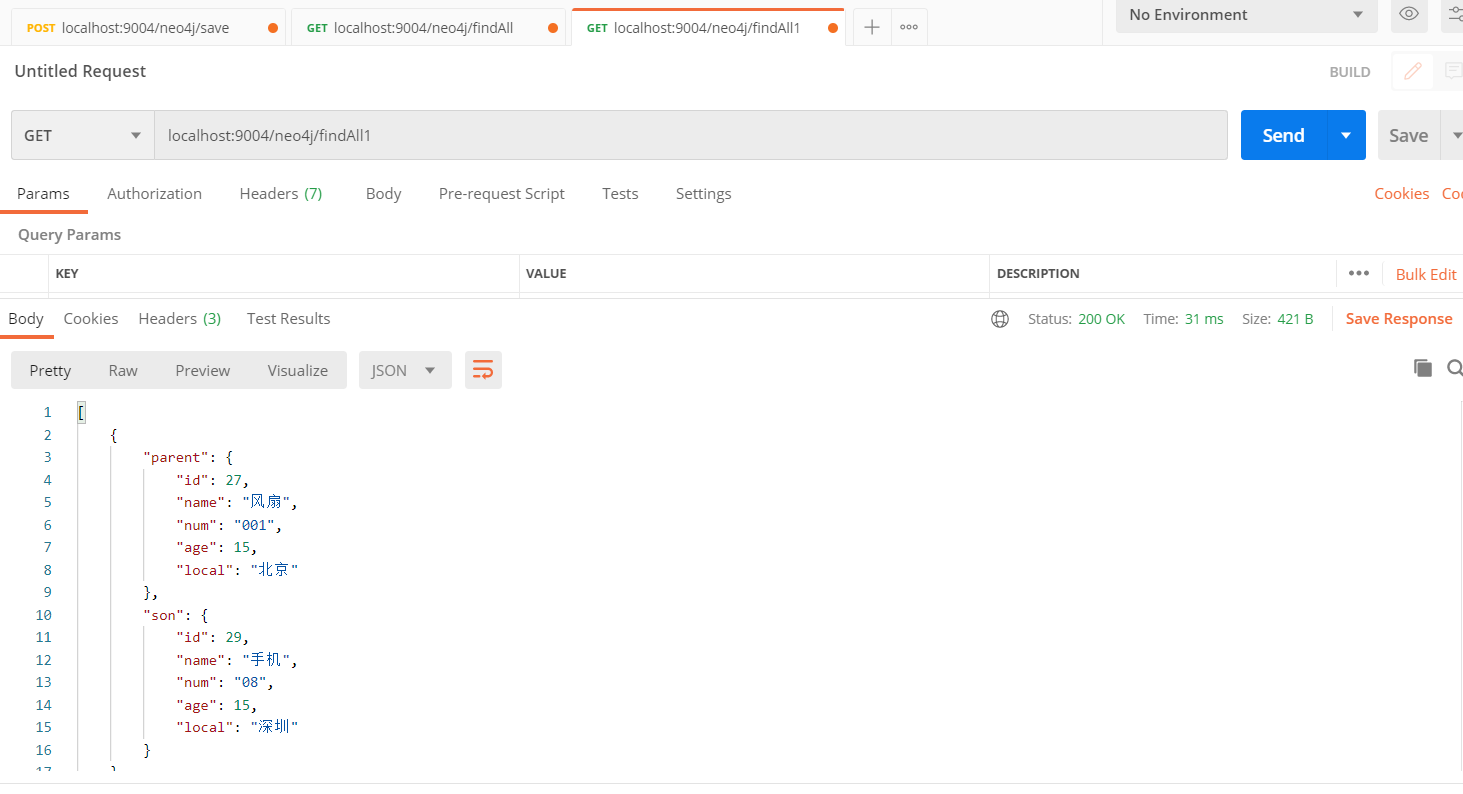
Task: Expand the Send button arrow options
Action: 1346,135
